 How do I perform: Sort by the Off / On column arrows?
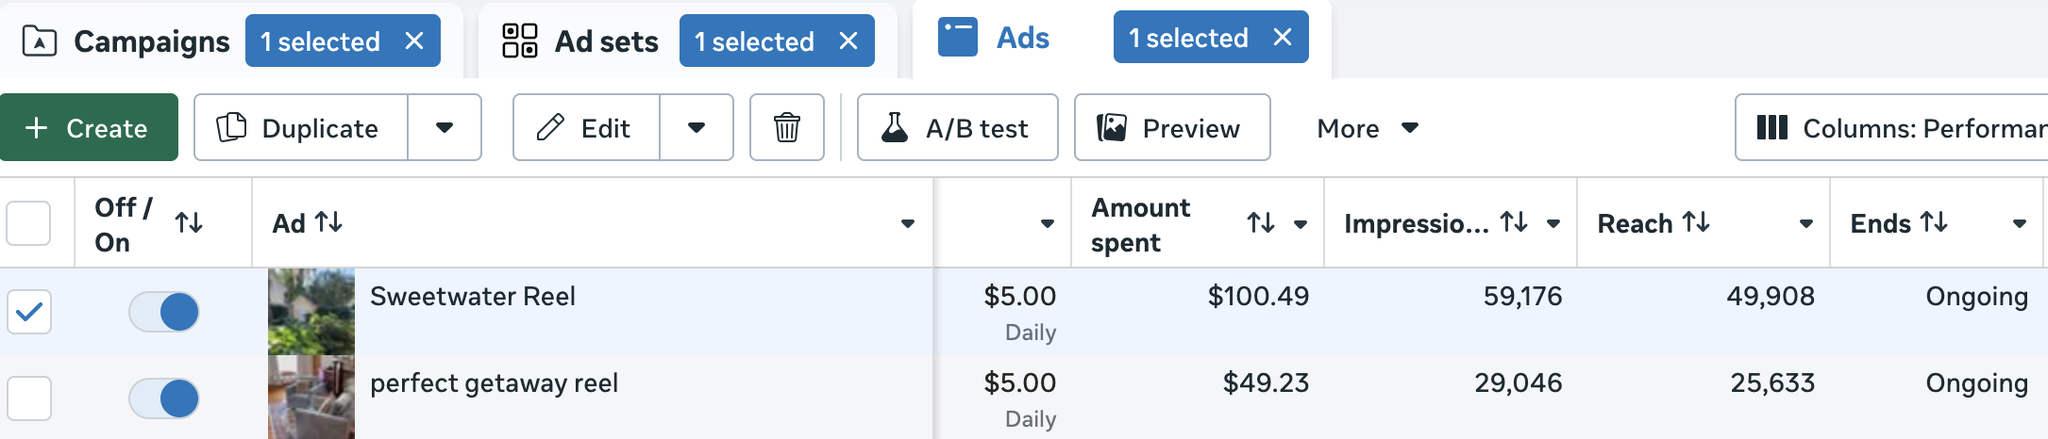click(x=189, y=223)
